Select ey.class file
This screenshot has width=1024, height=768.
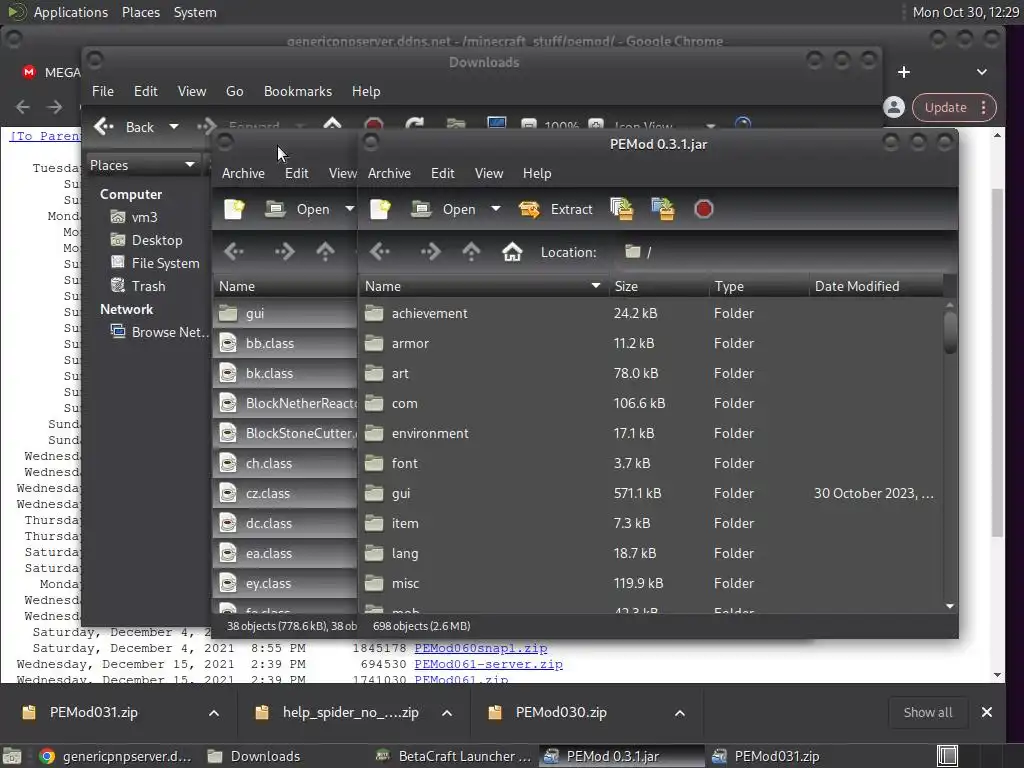click(285, 584)
